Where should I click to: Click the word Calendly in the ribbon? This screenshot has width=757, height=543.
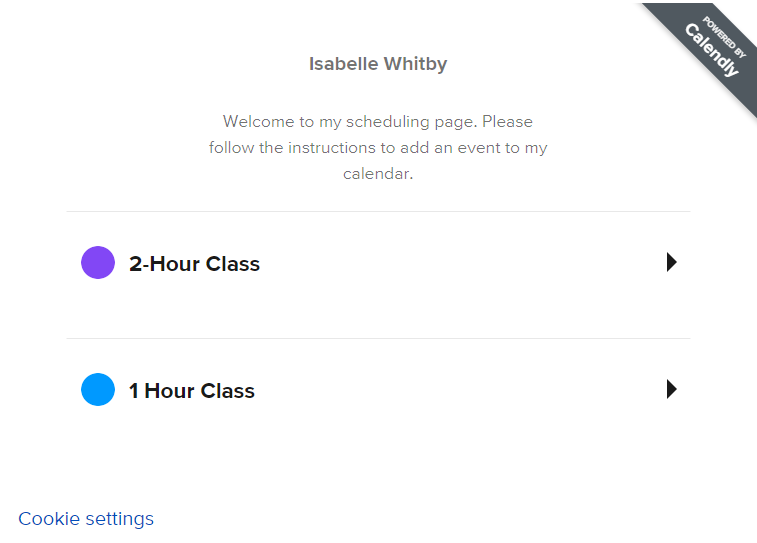(x=712, y=50)
